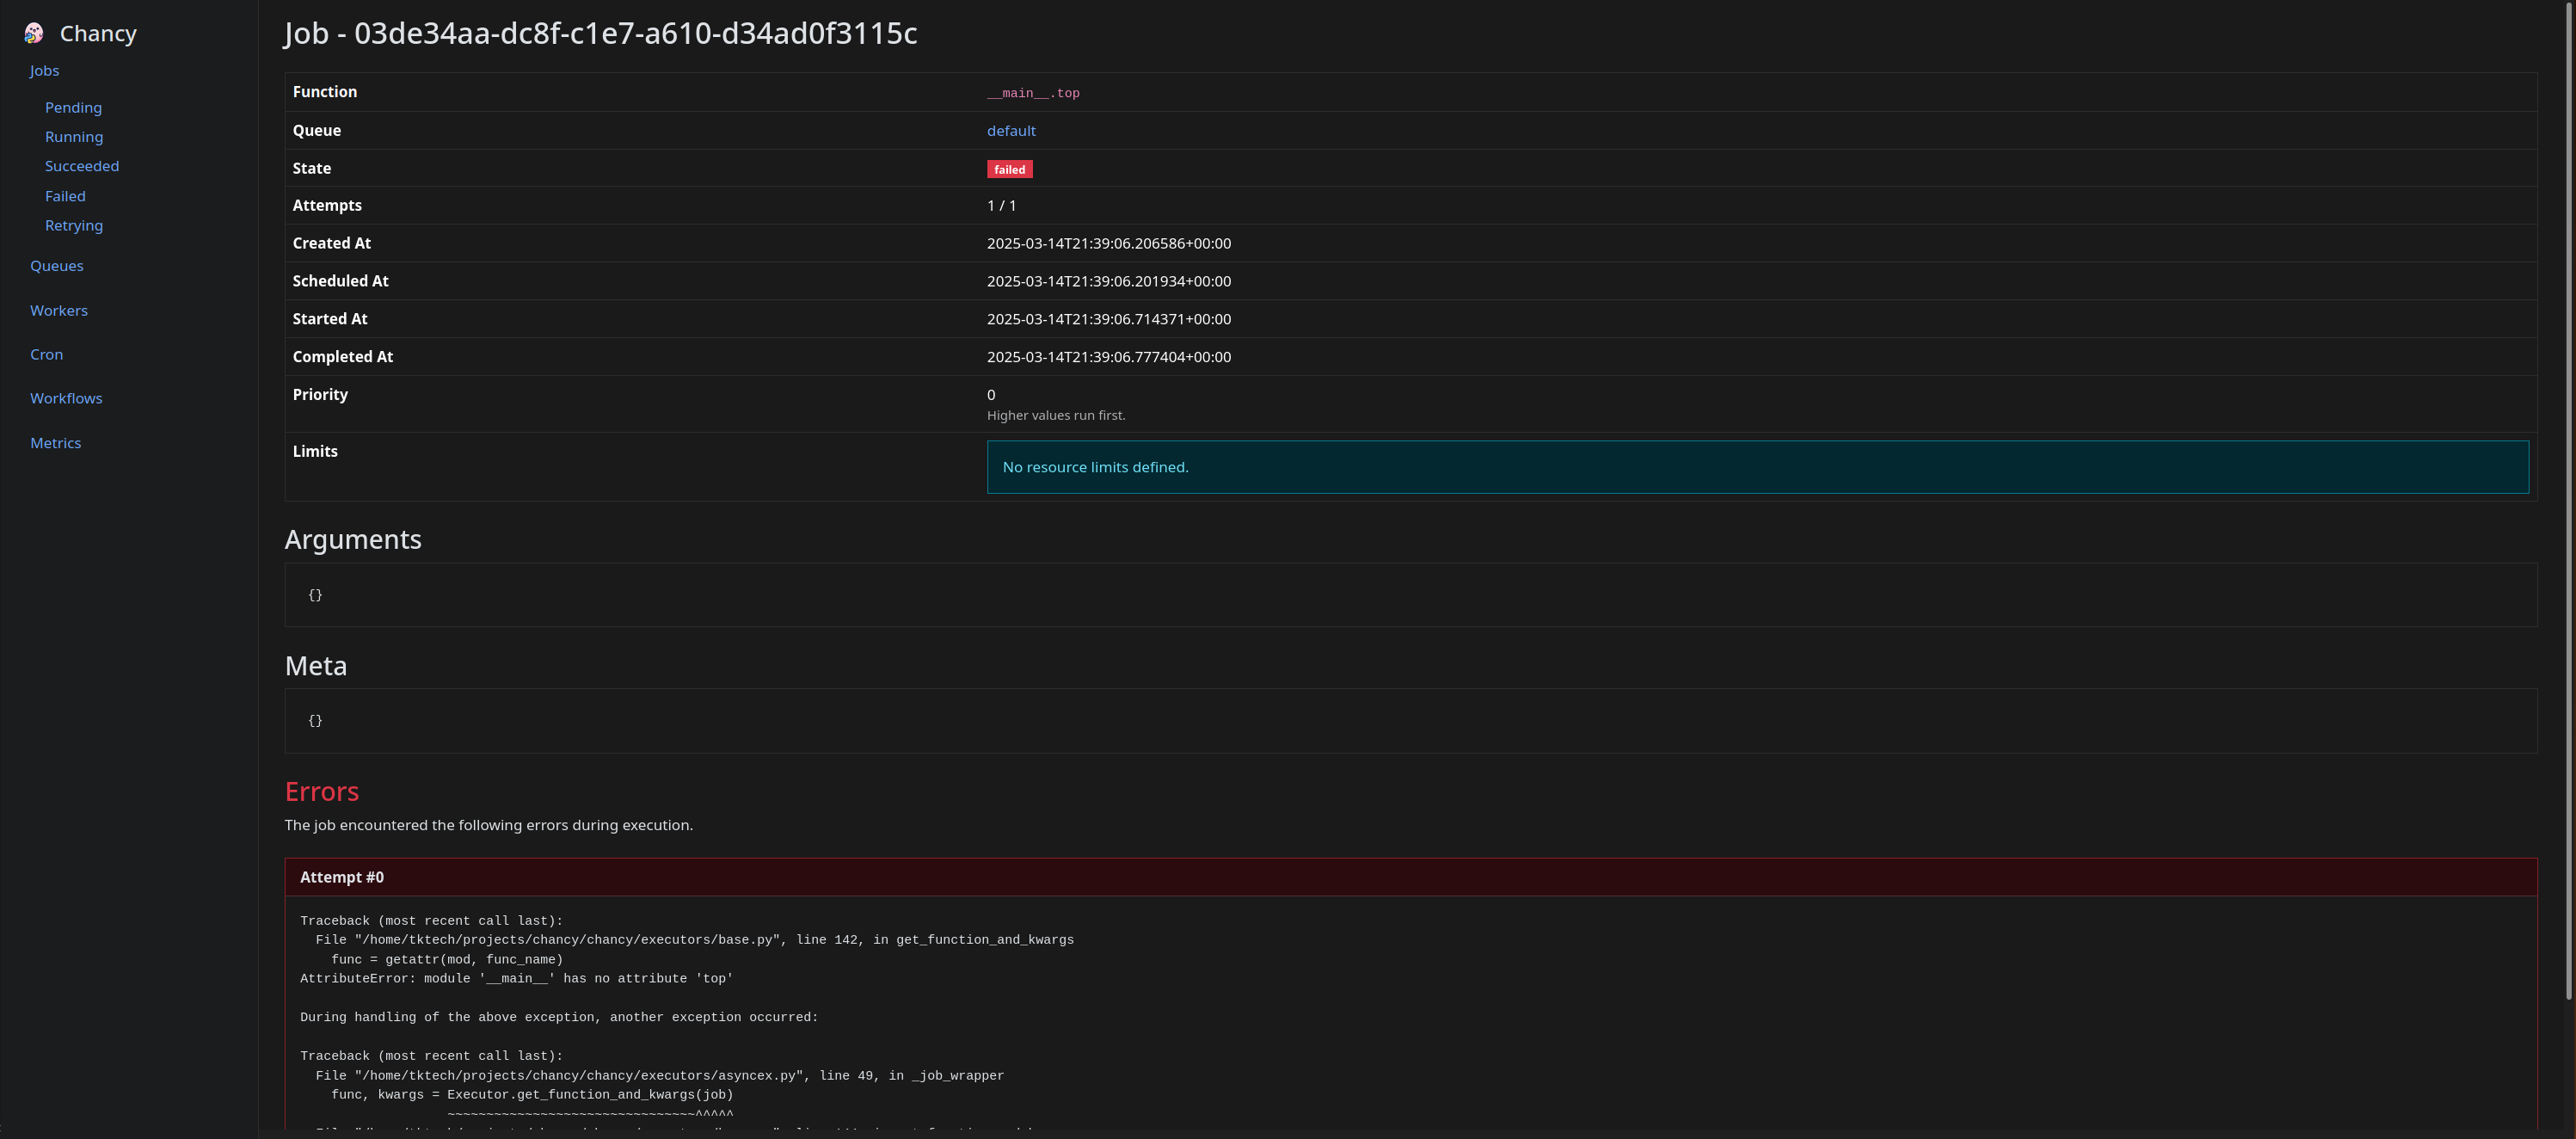The height and width of the screenshot is (1139, 2576).
Task: Click the __main__.top function name
Action: (x=1033, y=93)
